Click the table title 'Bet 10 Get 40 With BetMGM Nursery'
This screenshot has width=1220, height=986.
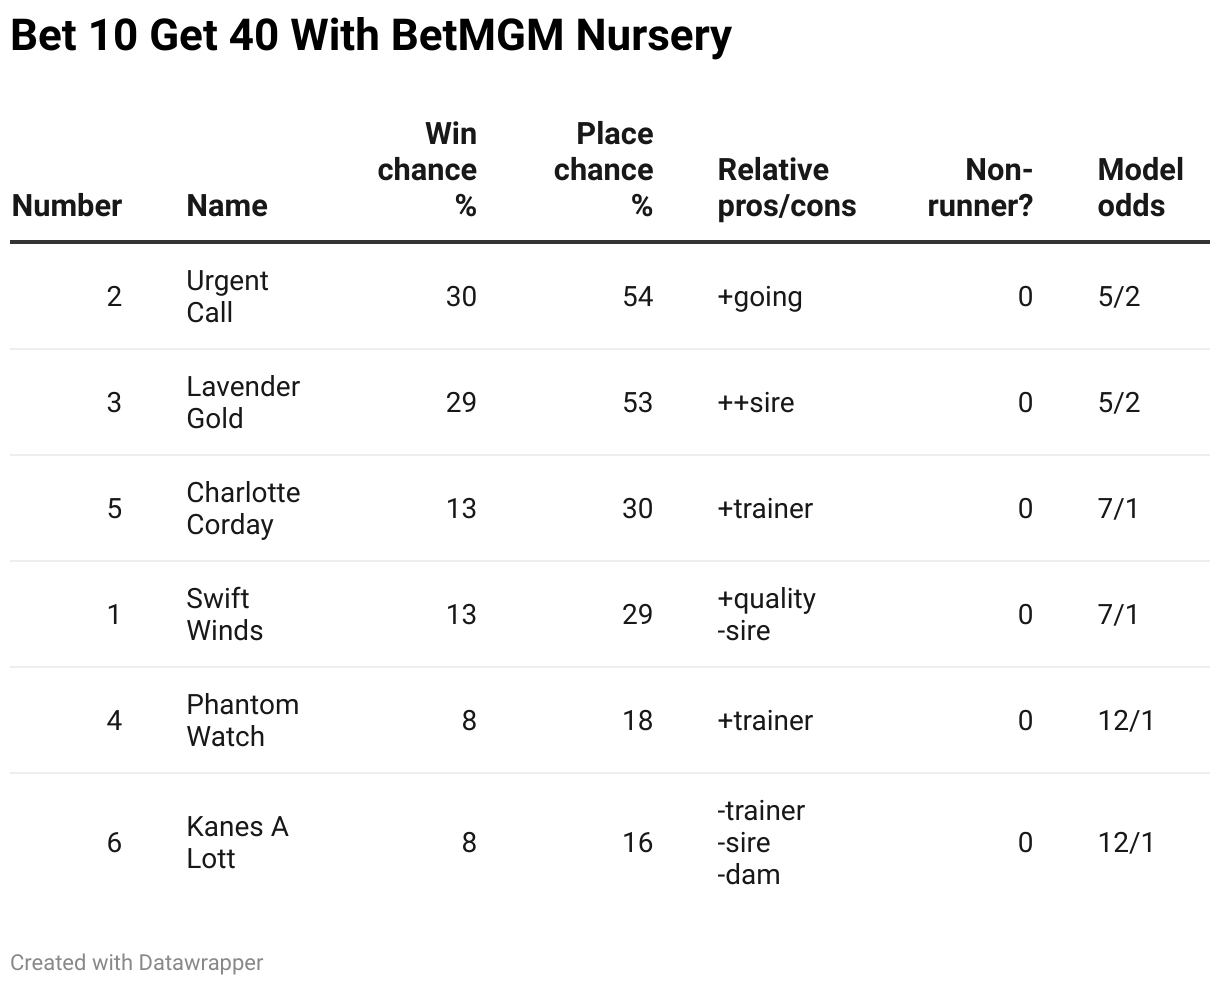coord(370,37)
